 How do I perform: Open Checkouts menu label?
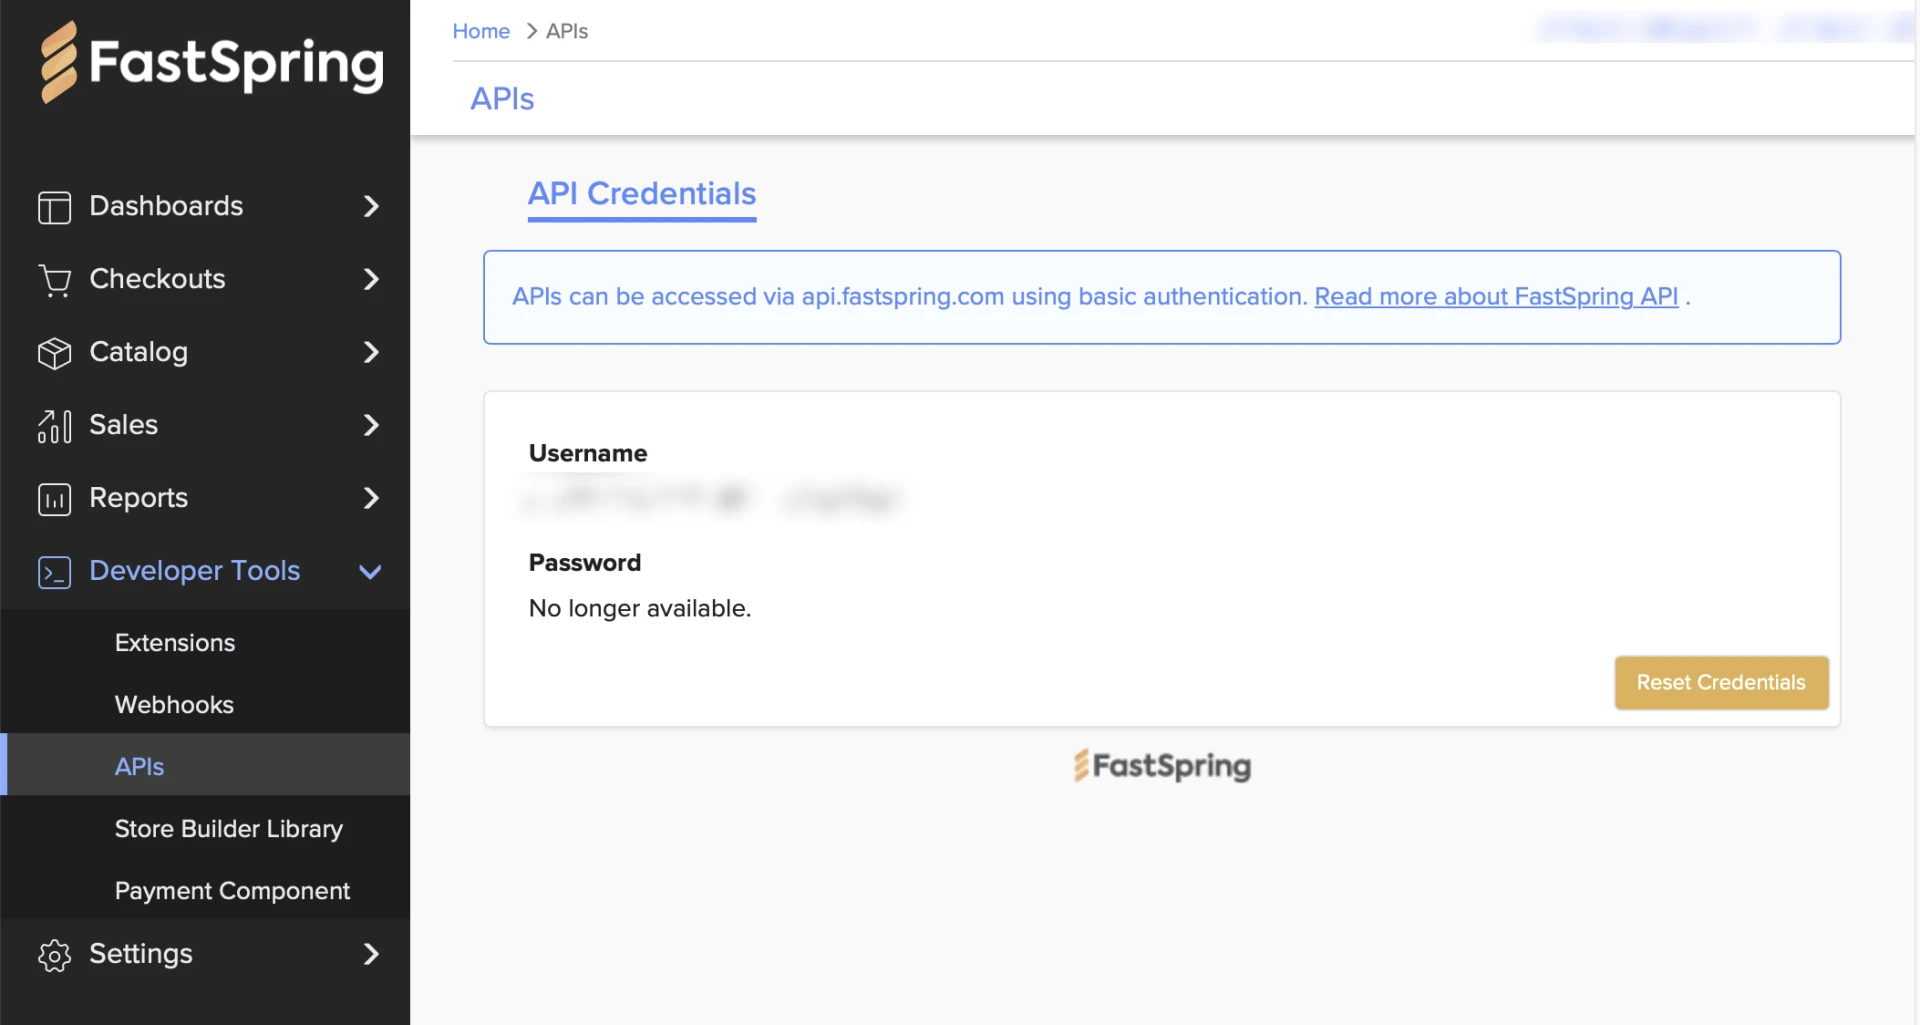[157, 279]
